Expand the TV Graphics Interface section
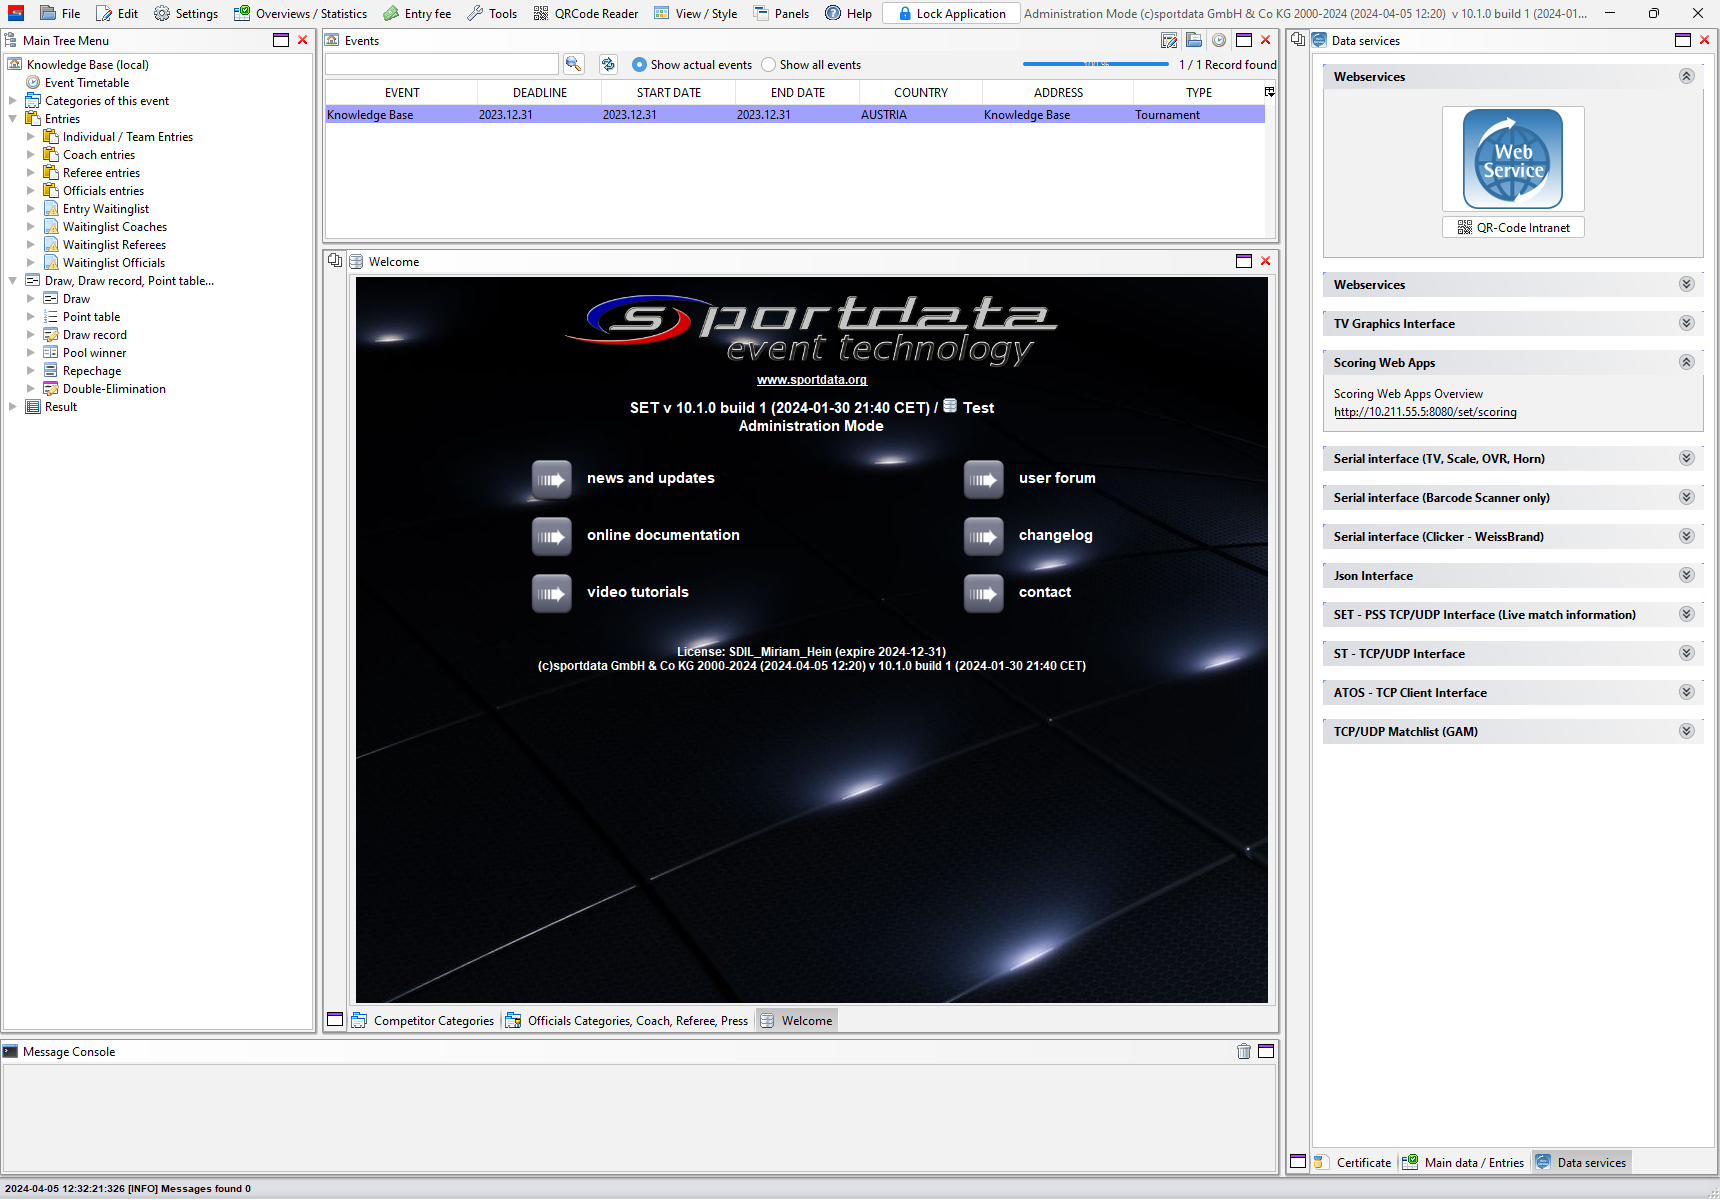The image size is (1720, 1200). click(1686, 323)
